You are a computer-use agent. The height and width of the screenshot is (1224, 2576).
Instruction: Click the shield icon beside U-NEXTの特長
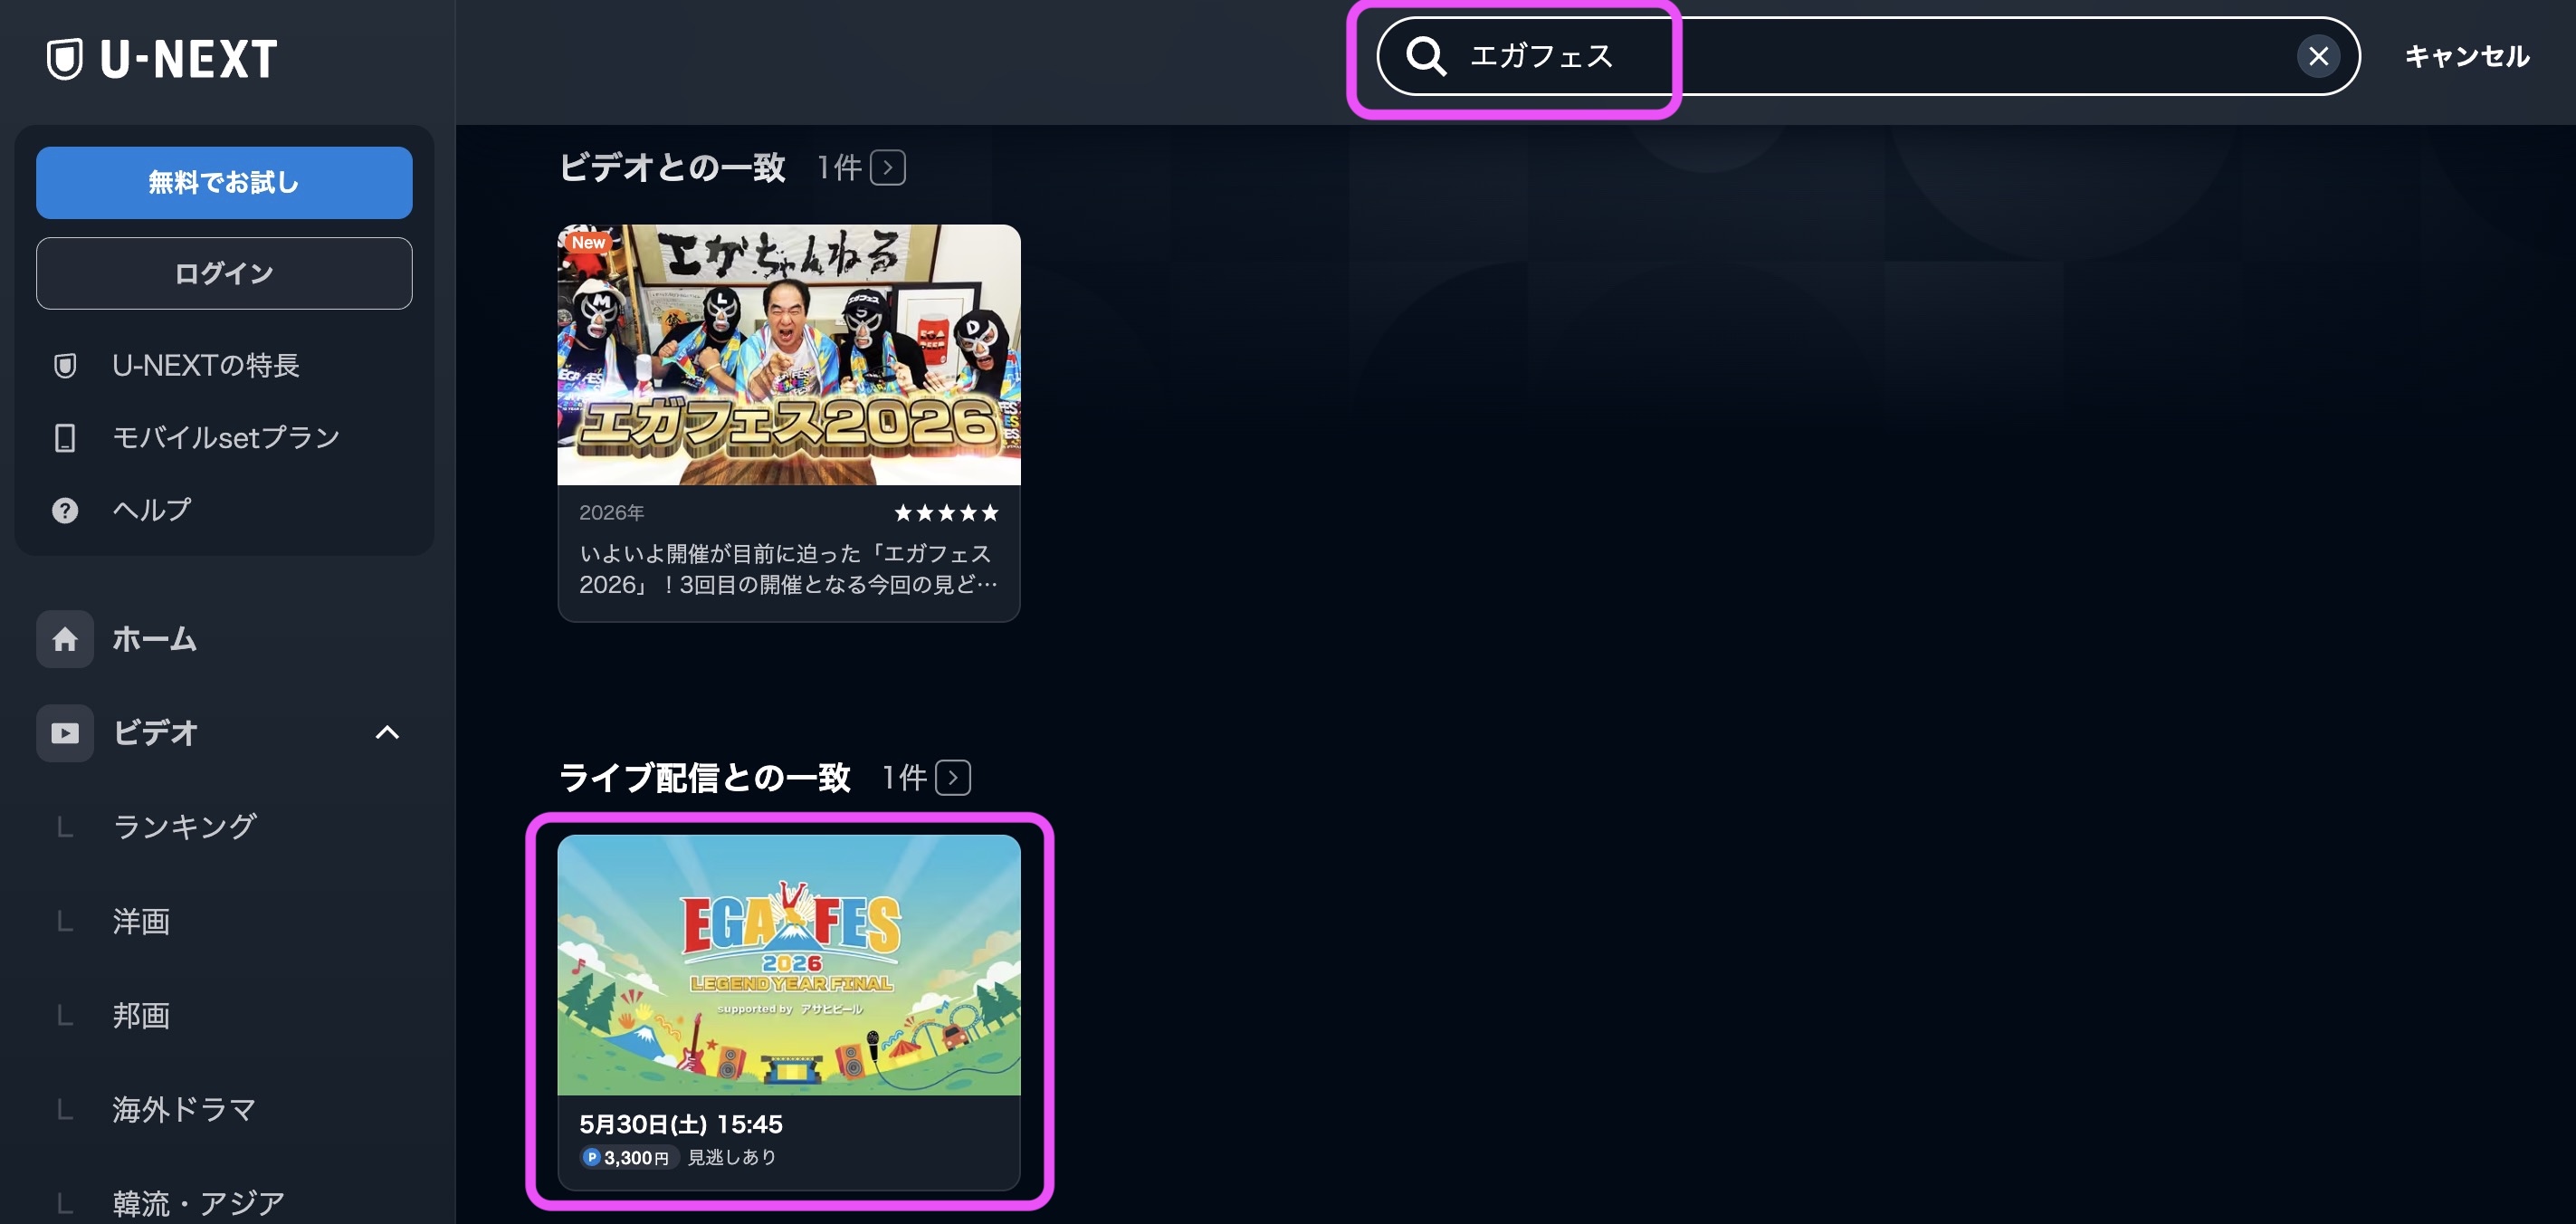coord(65,366)
